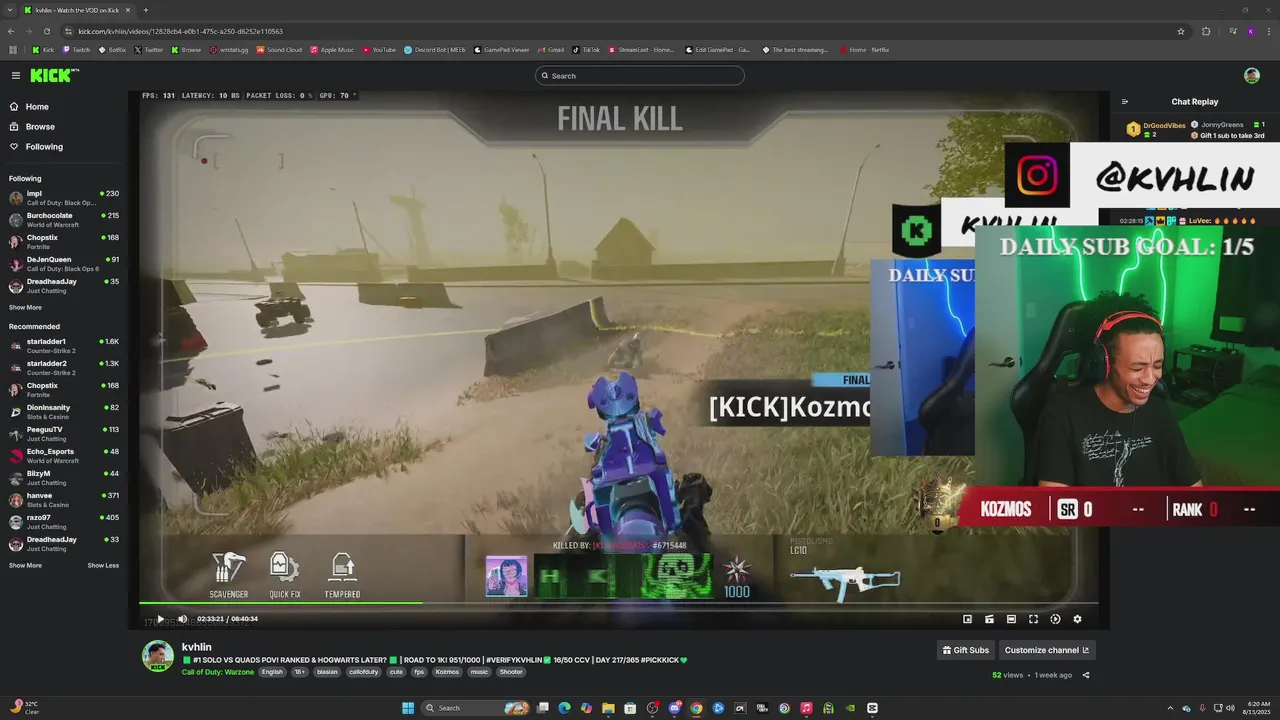Toggle fullscreen on the video player
The width and height of the screenshot is (1280, 720).
(x=1033, y=619)
